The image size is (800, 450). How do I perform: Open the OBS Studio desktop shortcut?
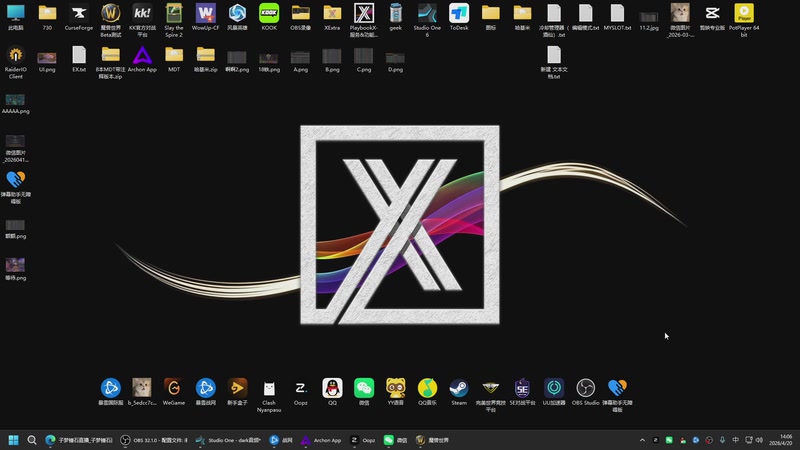pos(585,391)
